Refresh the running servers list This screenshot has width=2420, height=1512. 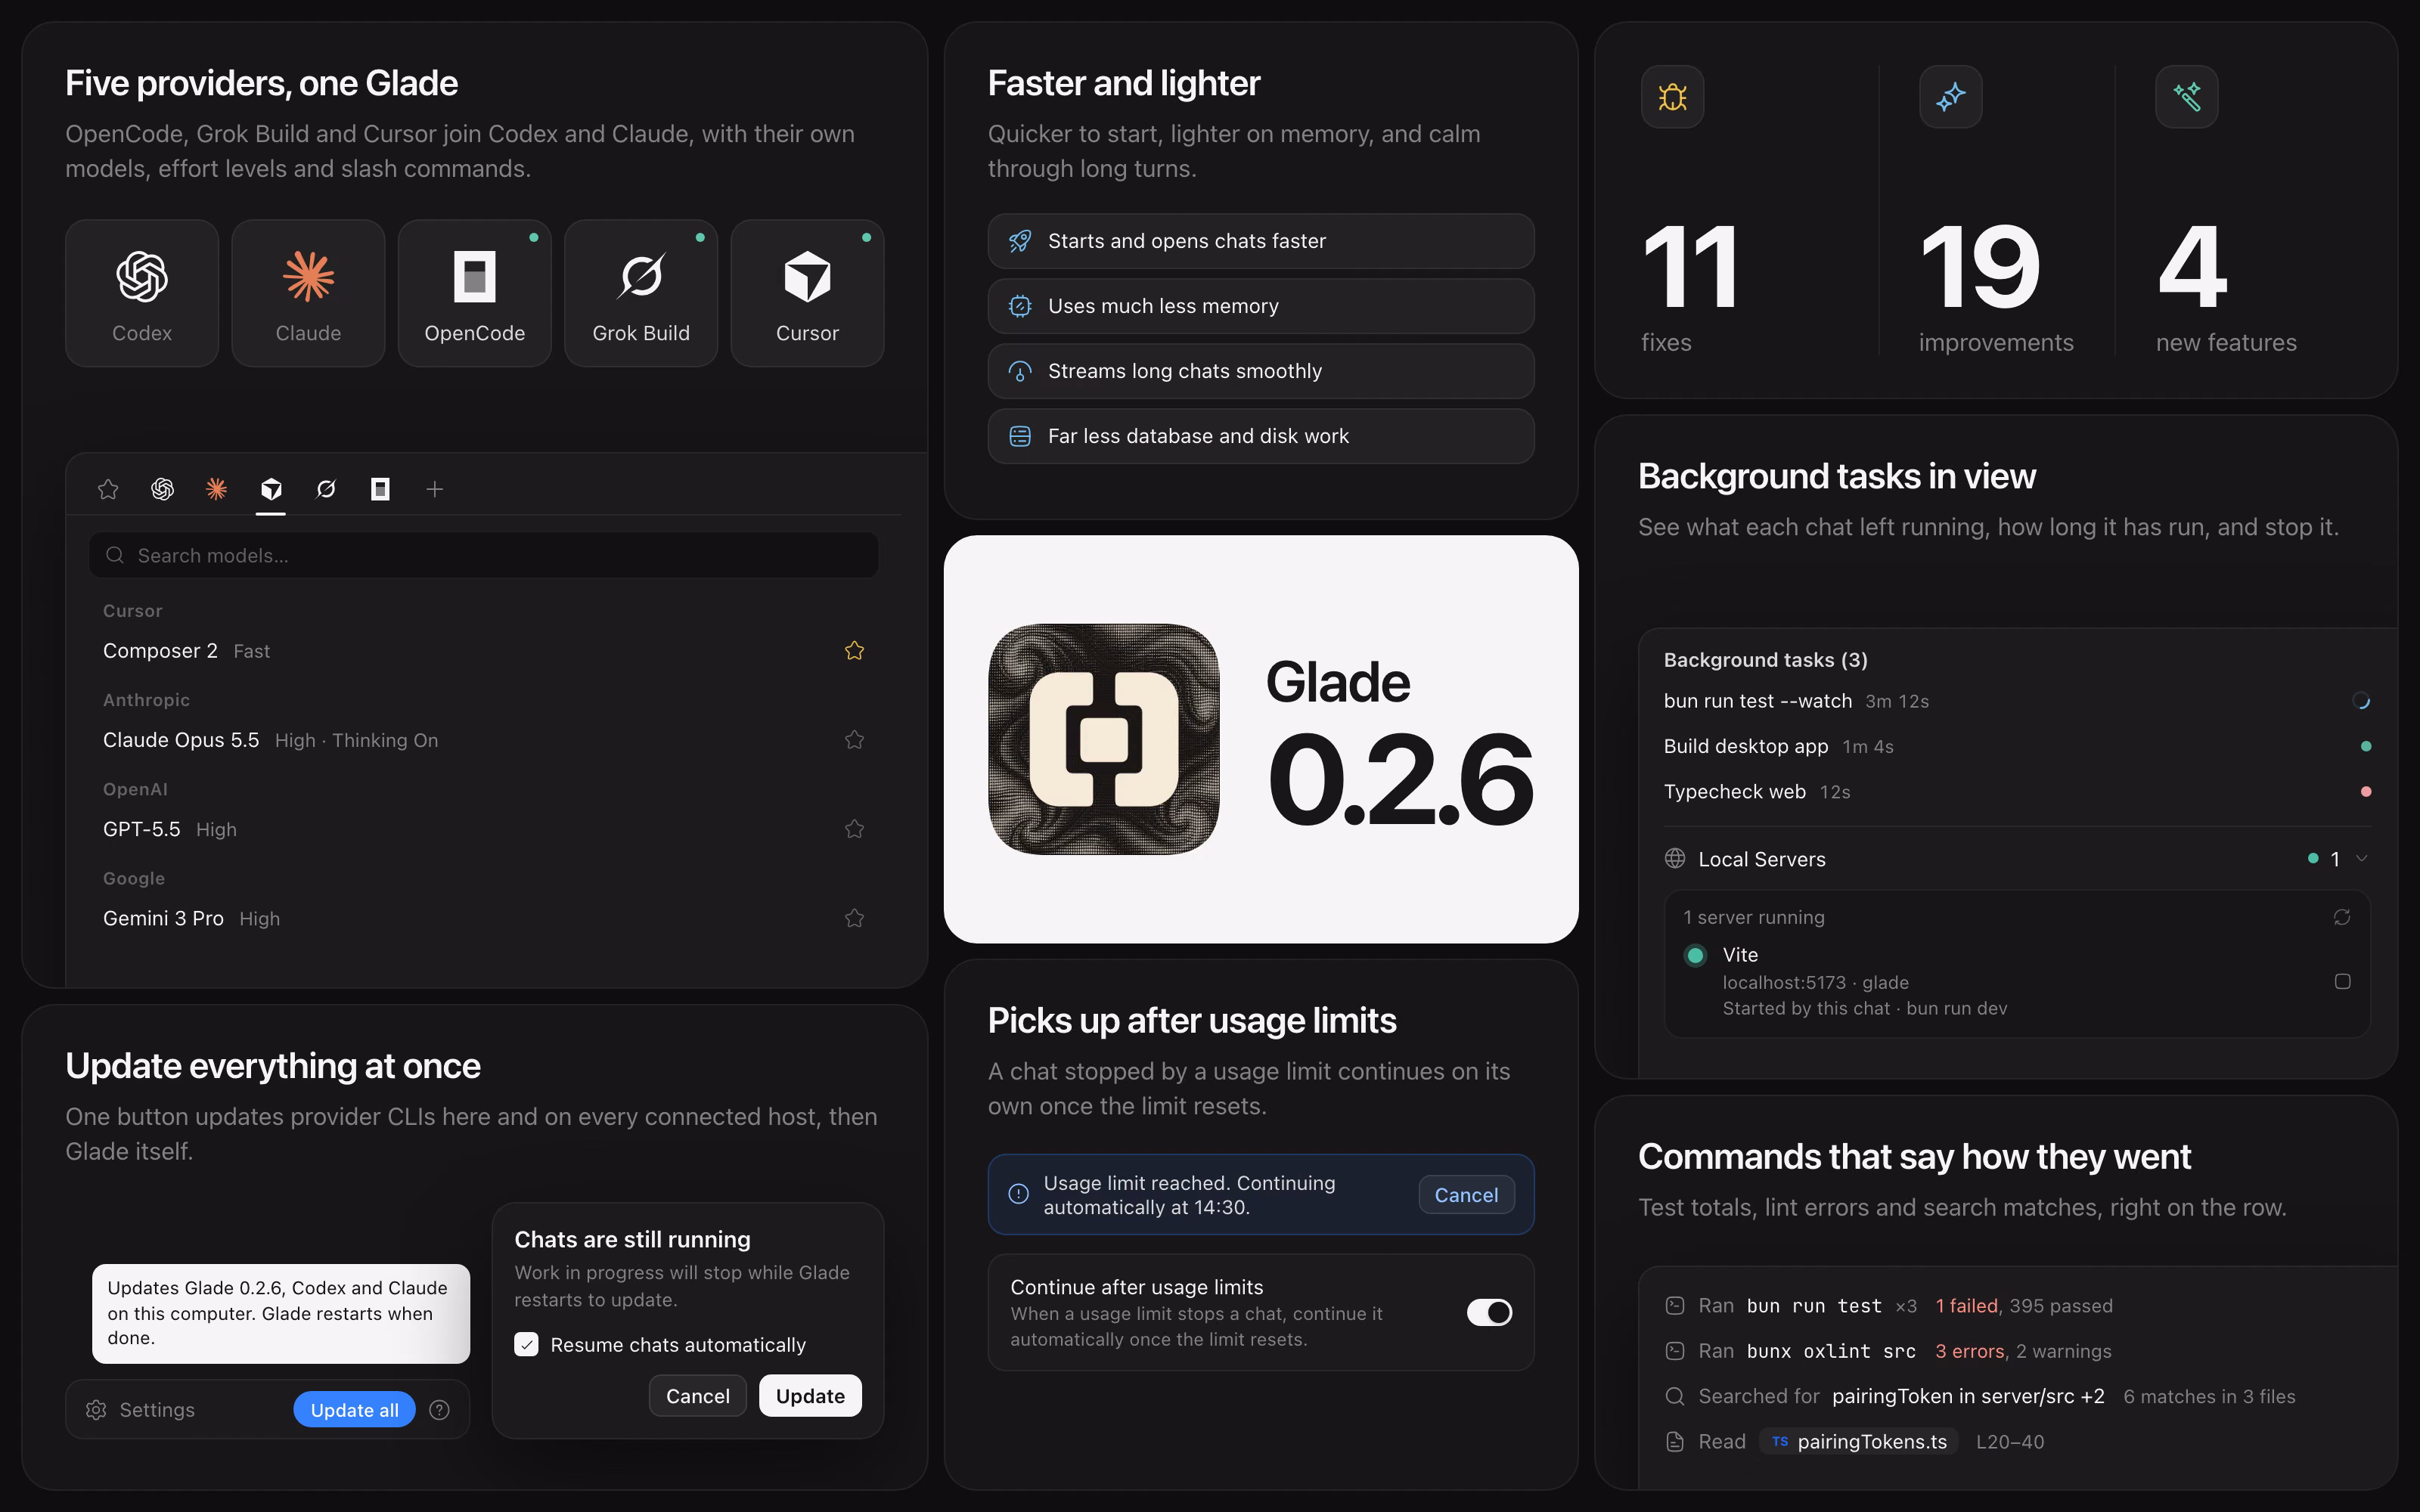coord(2342,917)
